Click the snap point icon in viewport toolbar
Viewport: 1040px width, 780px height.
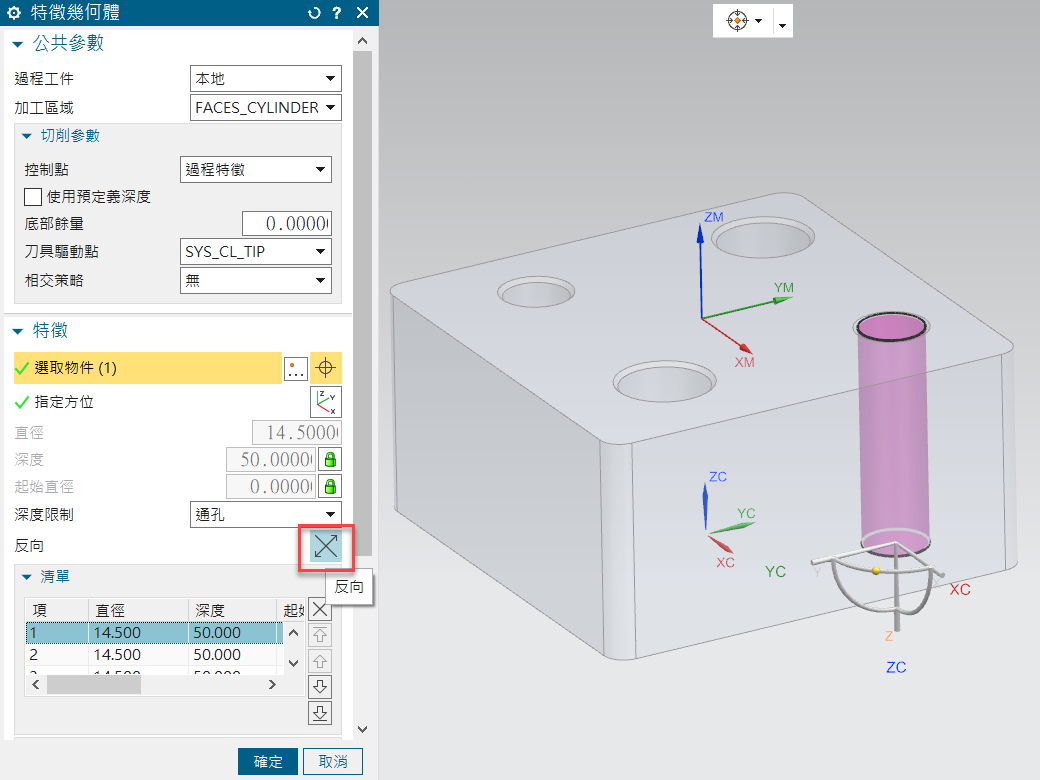tap(737, 21)
